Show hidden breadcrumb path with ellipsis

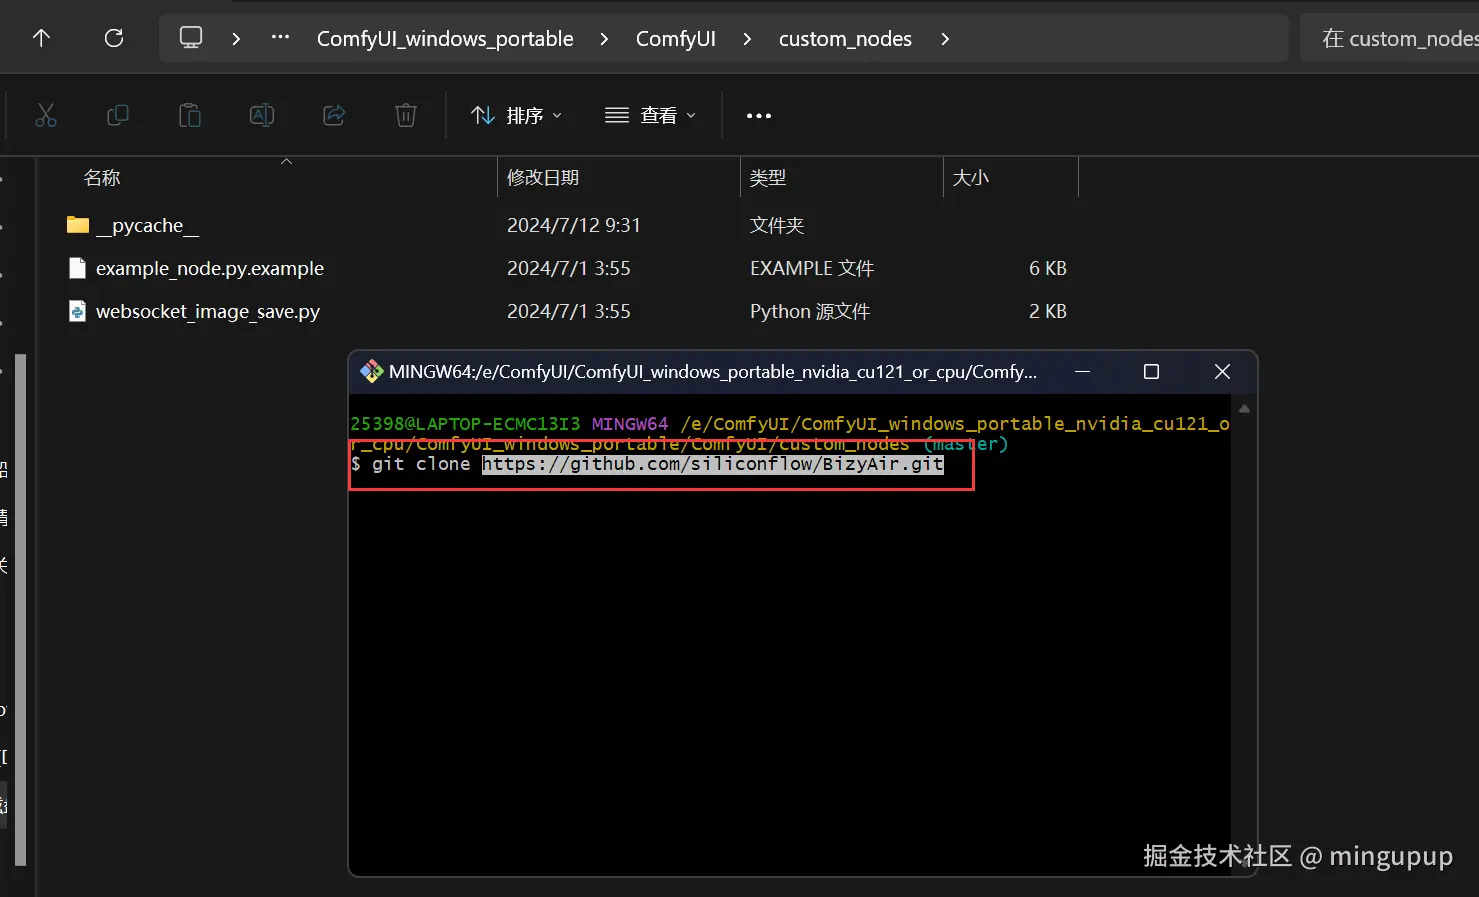(281, 38)
